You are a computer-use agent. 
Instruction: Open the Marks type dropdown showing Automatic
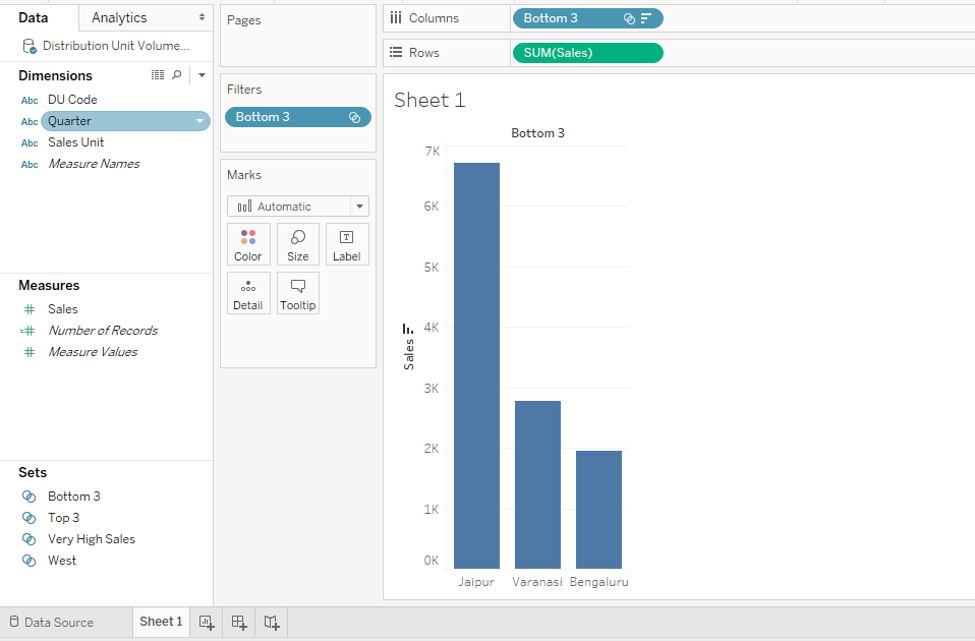pos(359,206)
